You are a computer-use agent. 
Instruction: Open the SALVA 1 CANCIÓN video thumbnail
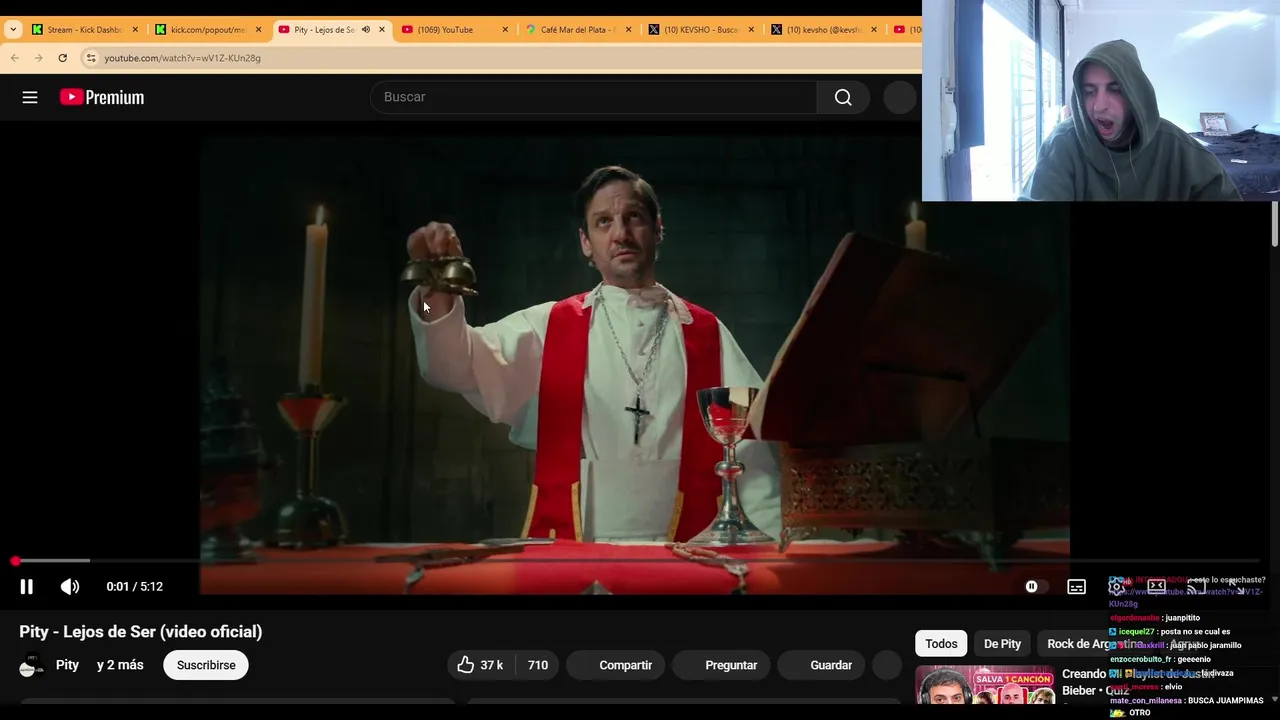coord(985,685)
